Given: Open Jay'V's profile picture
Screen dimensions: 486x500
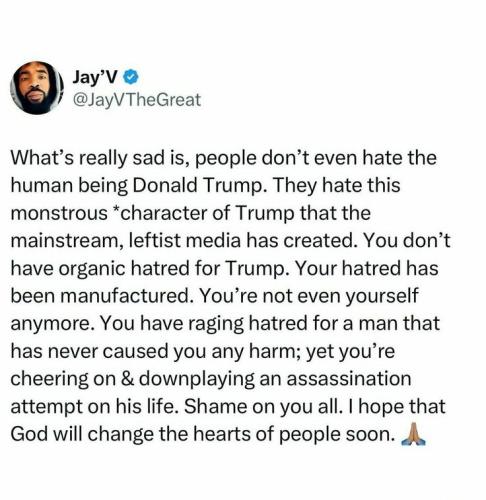Looking at the screenshot, I should point(37,88).
